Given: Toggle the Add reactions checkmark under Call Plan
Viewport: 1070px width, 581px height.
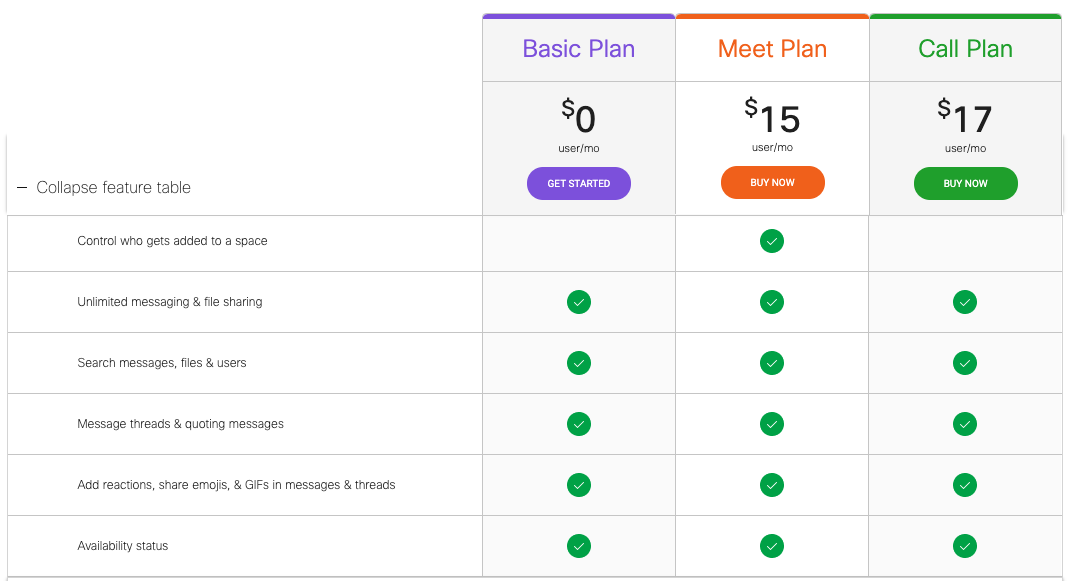Looking at the screenshot, I should click(964, 485).
